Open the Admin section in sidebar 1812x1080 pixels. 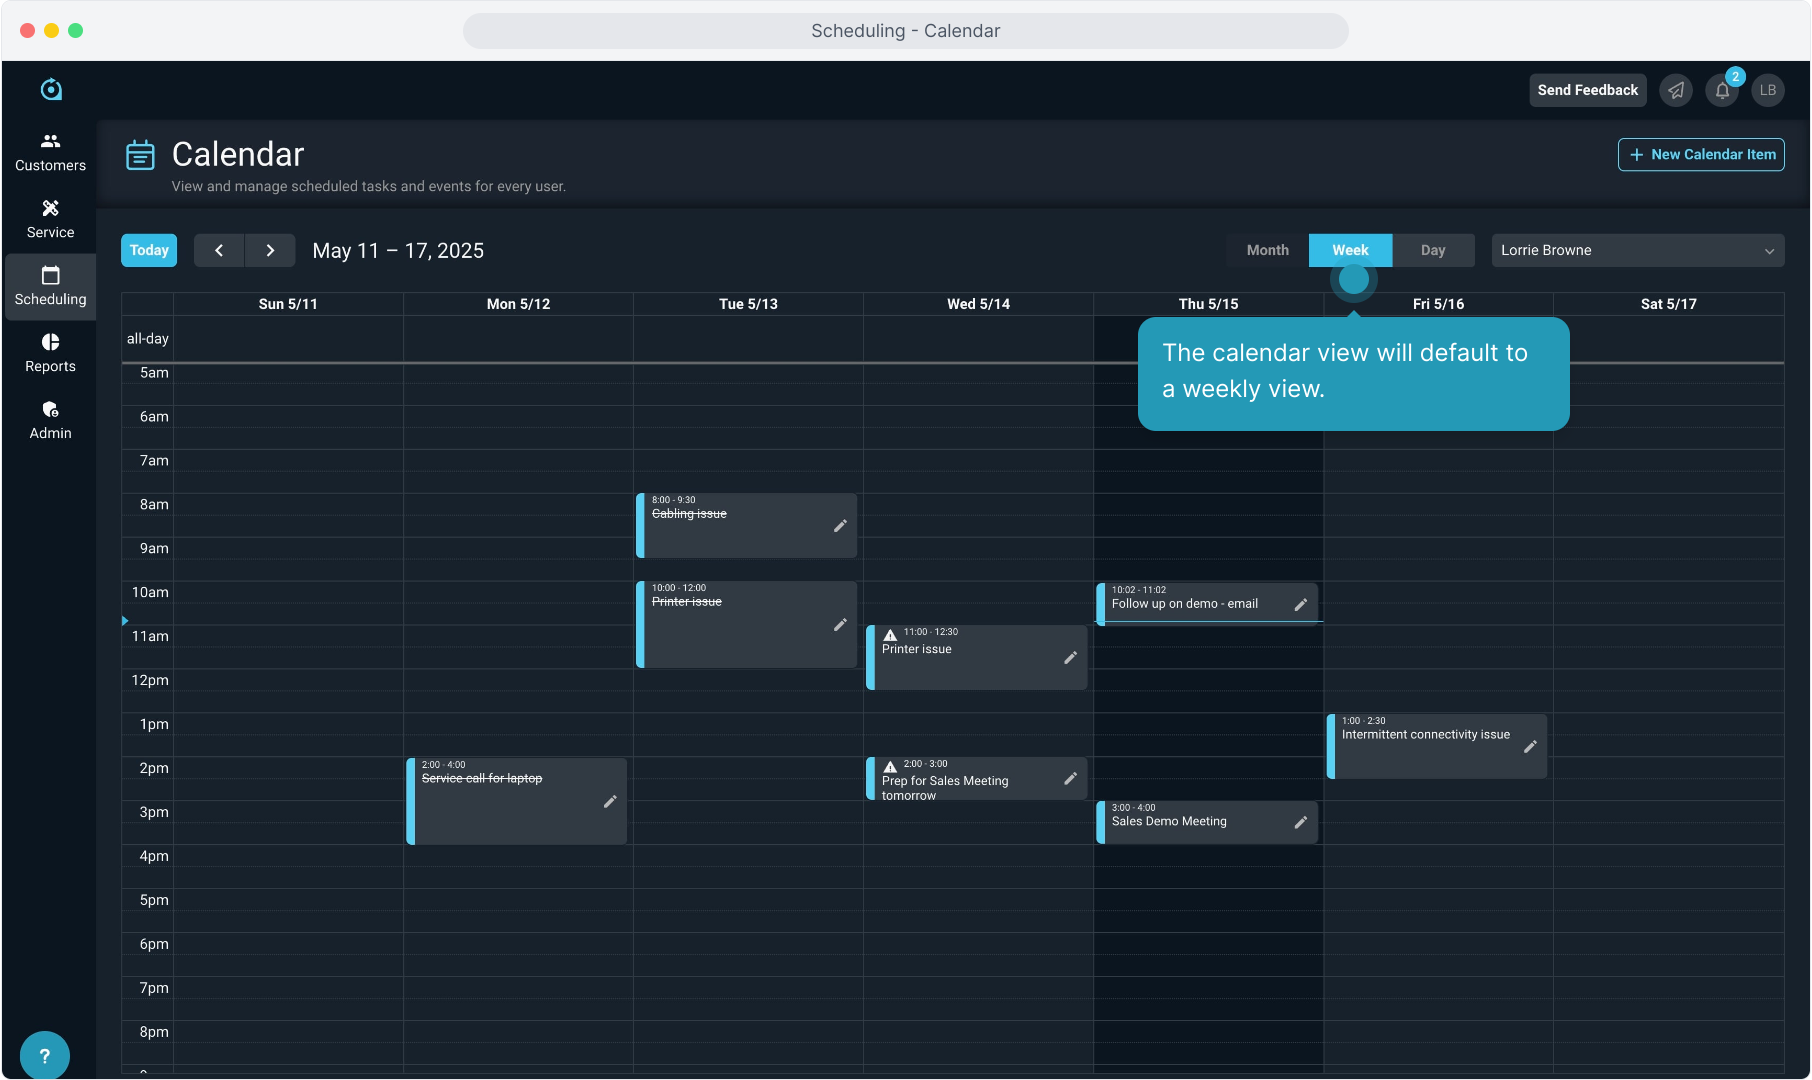point(50,420)
